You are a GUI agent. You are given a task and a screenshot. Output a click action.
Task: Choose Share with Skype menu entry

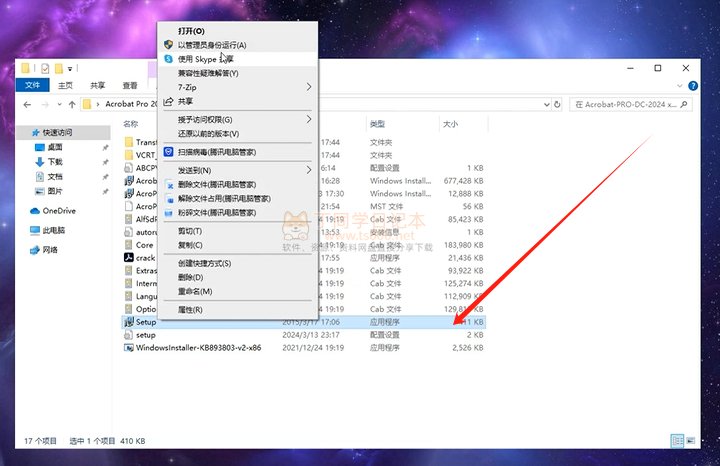point(237,59)
